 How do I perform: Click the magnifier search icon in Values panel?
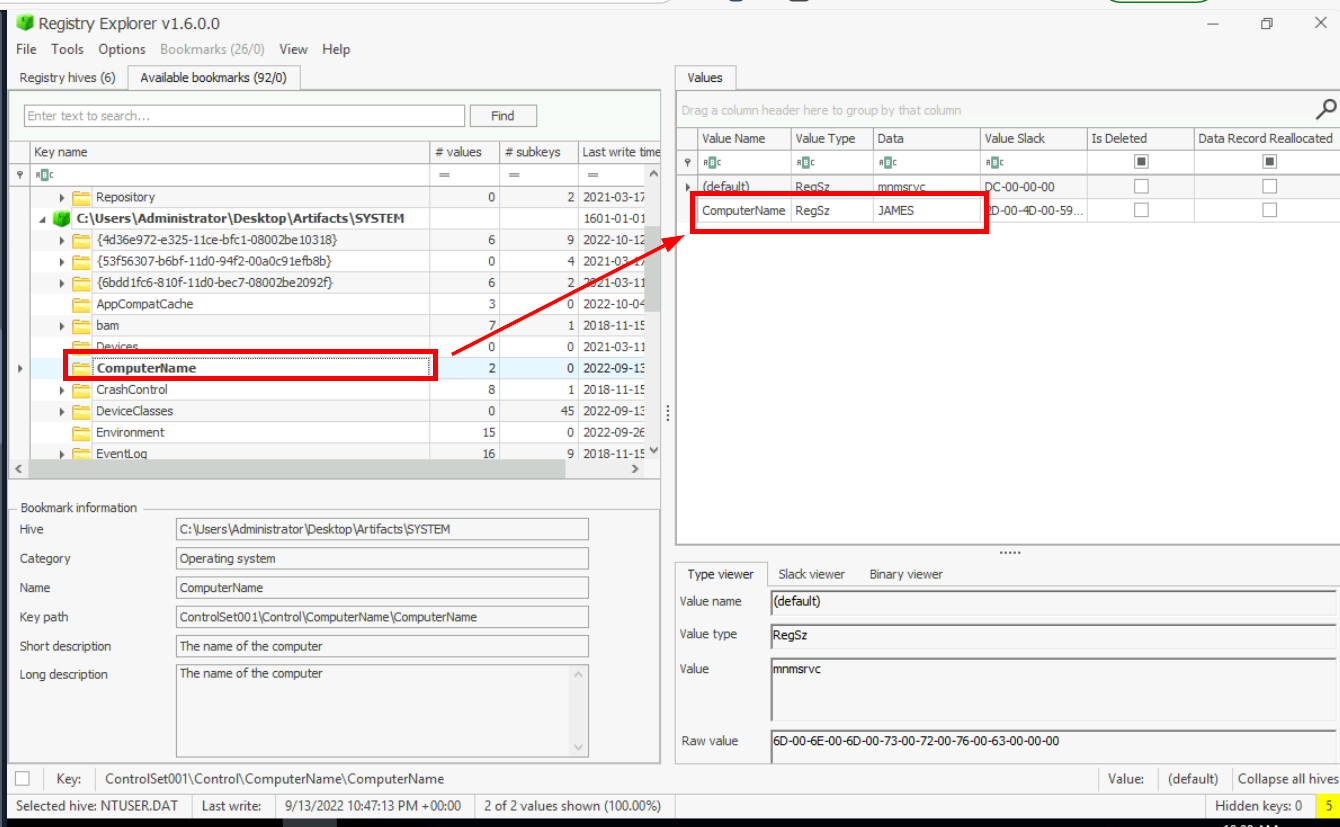1326,109
